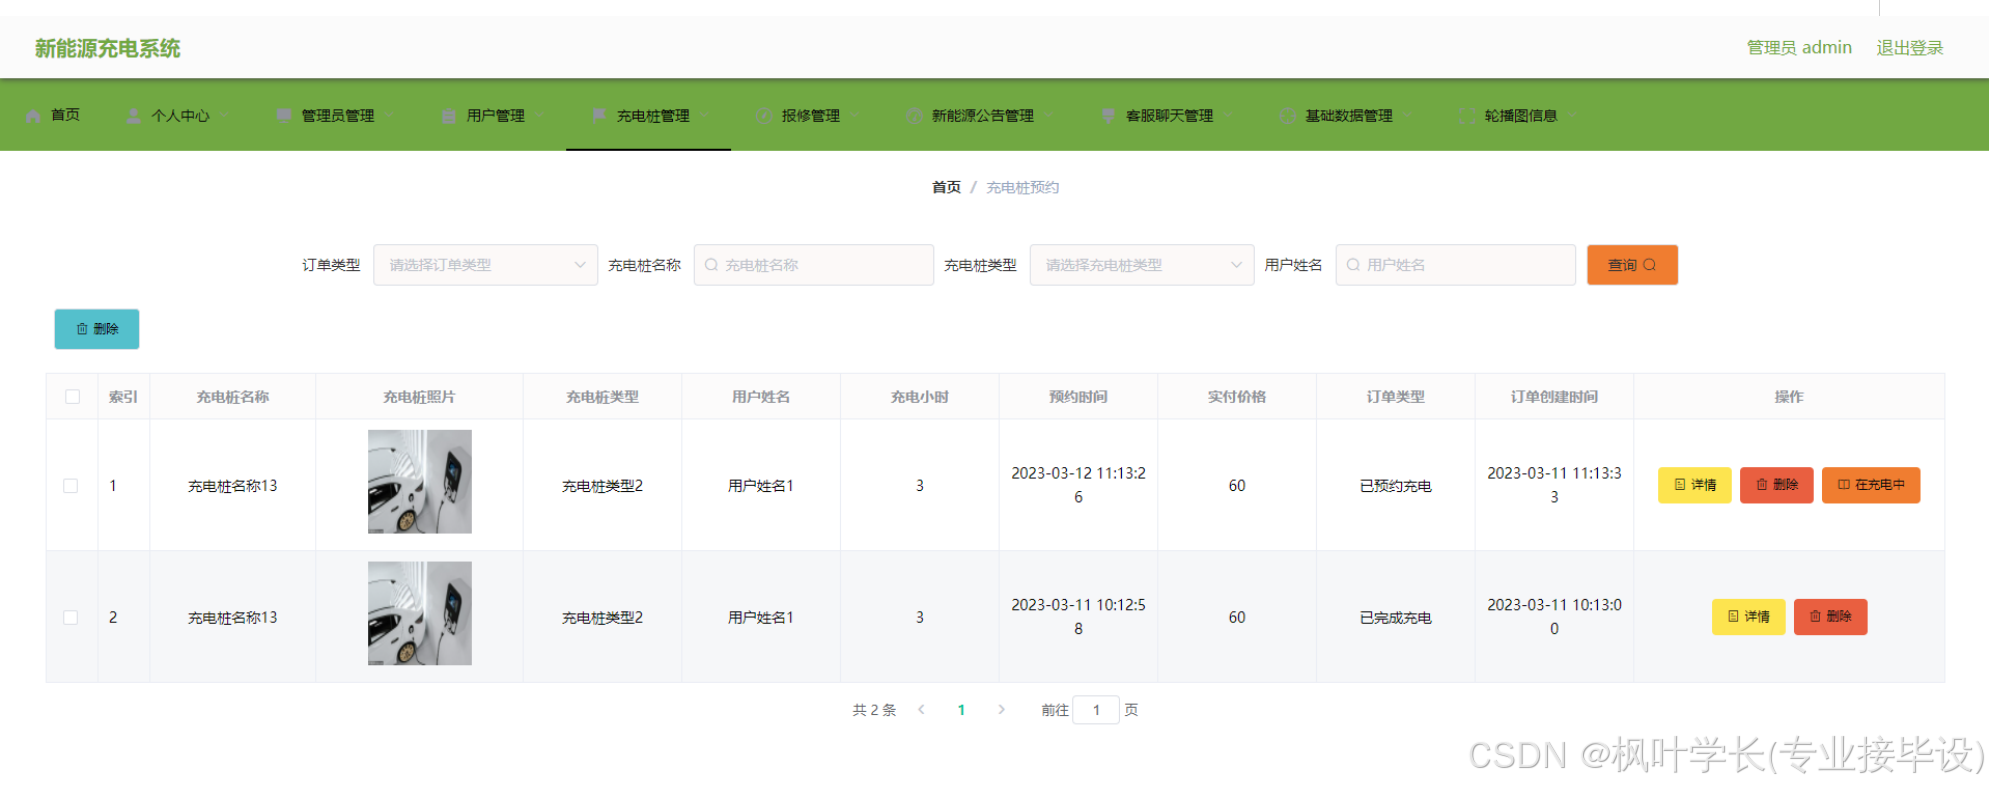1989x789 pixels.
Task: Expand the 客服聊天管理 menu arrow
Action: click(x=1228, y=116)
